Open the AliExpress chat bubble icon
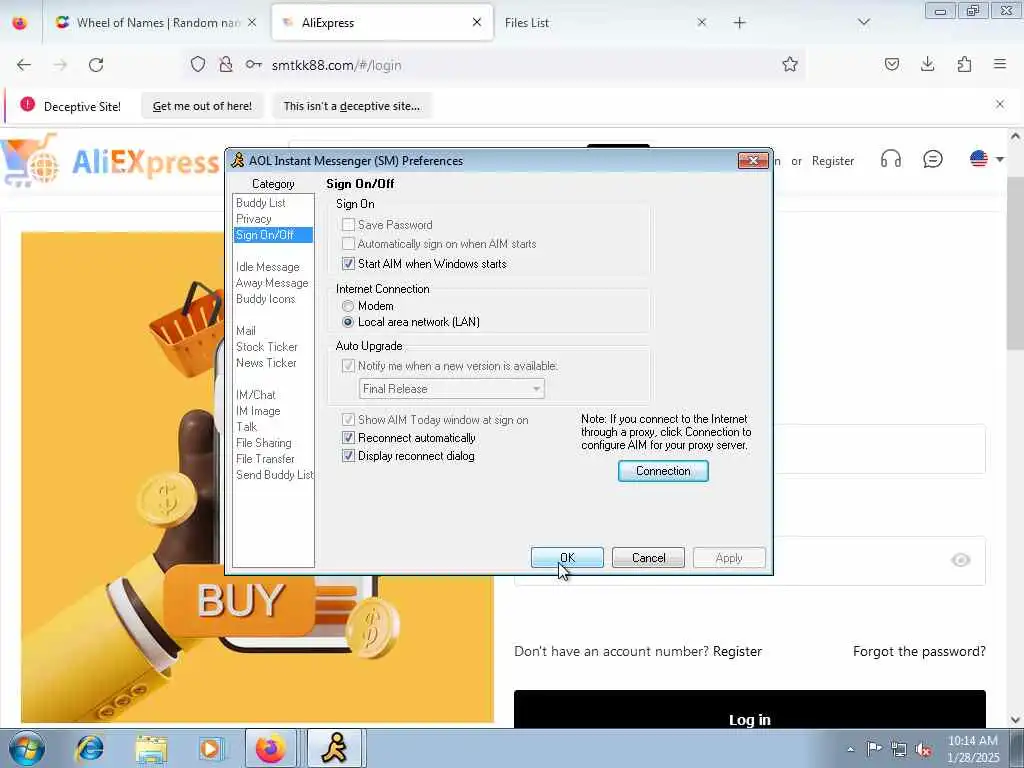The width and height of the screenshot is (1024, 768). 933,159
